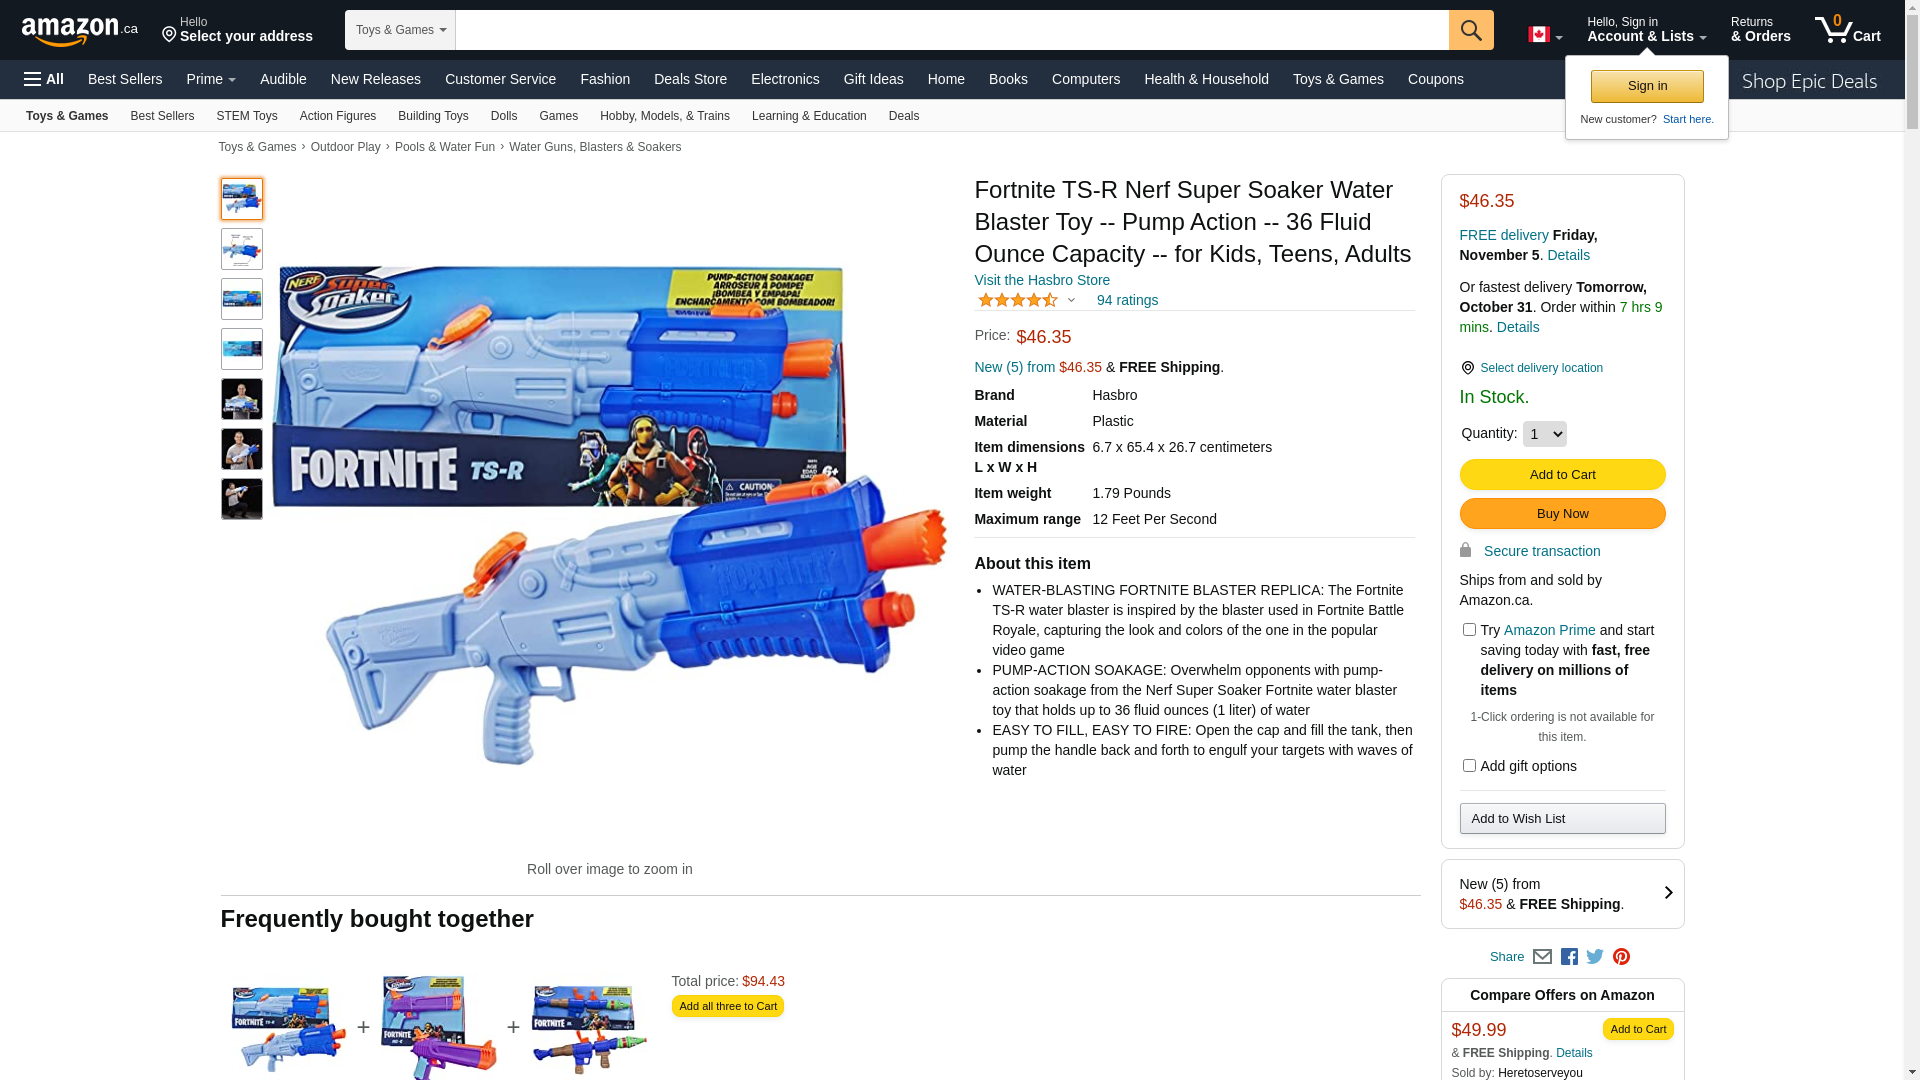
Task: Select the last product thumbnail image
Action: point(242,499)
